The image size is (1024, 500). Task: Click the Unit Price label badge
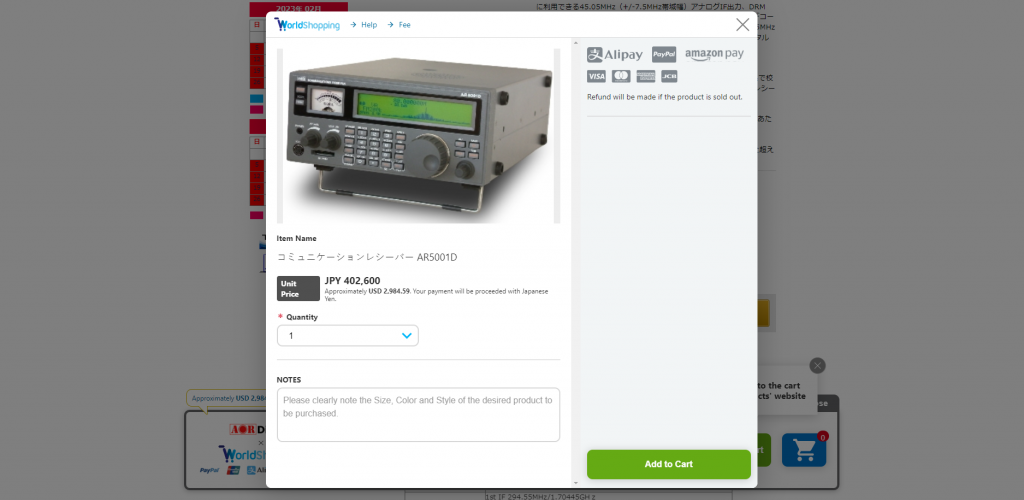tap(298, 289)
